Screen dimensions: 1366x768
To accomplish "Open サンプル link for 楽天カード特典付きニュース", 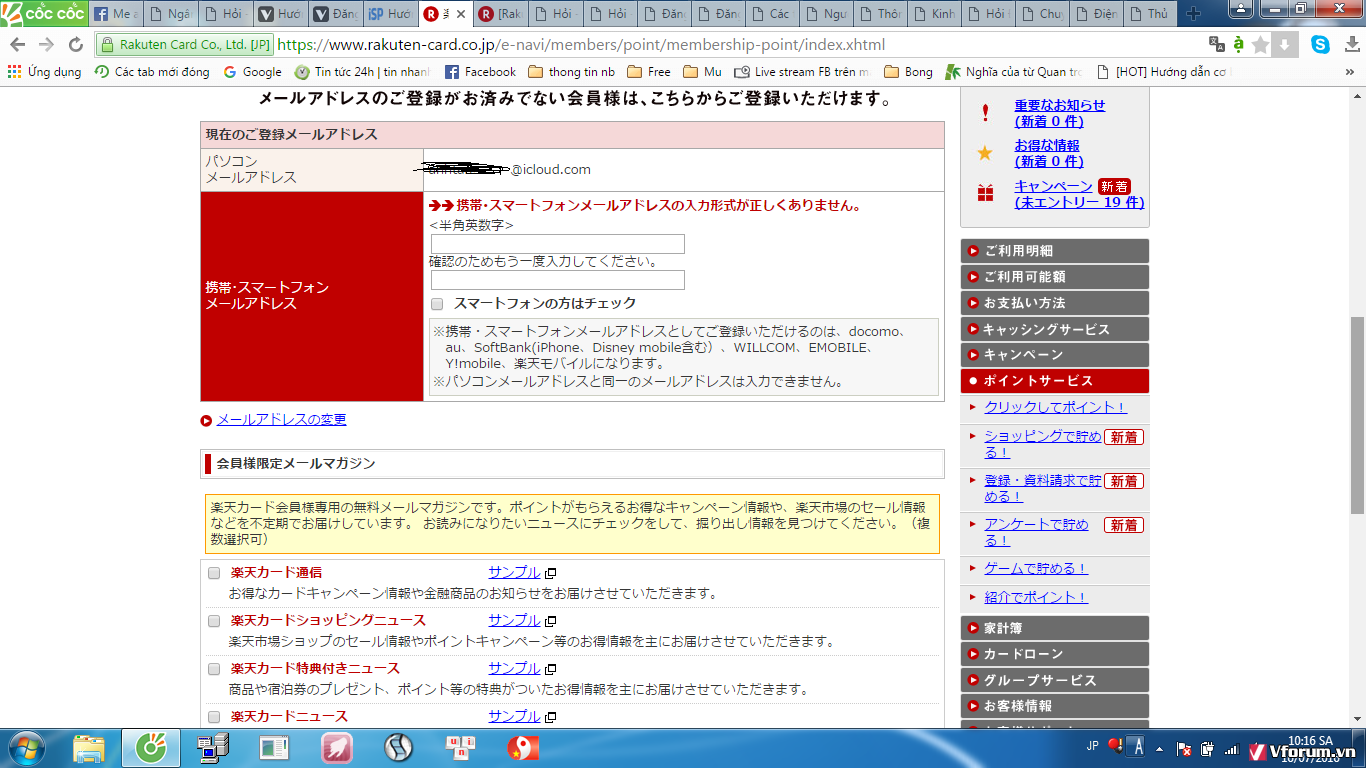I will tap(514, 668).
